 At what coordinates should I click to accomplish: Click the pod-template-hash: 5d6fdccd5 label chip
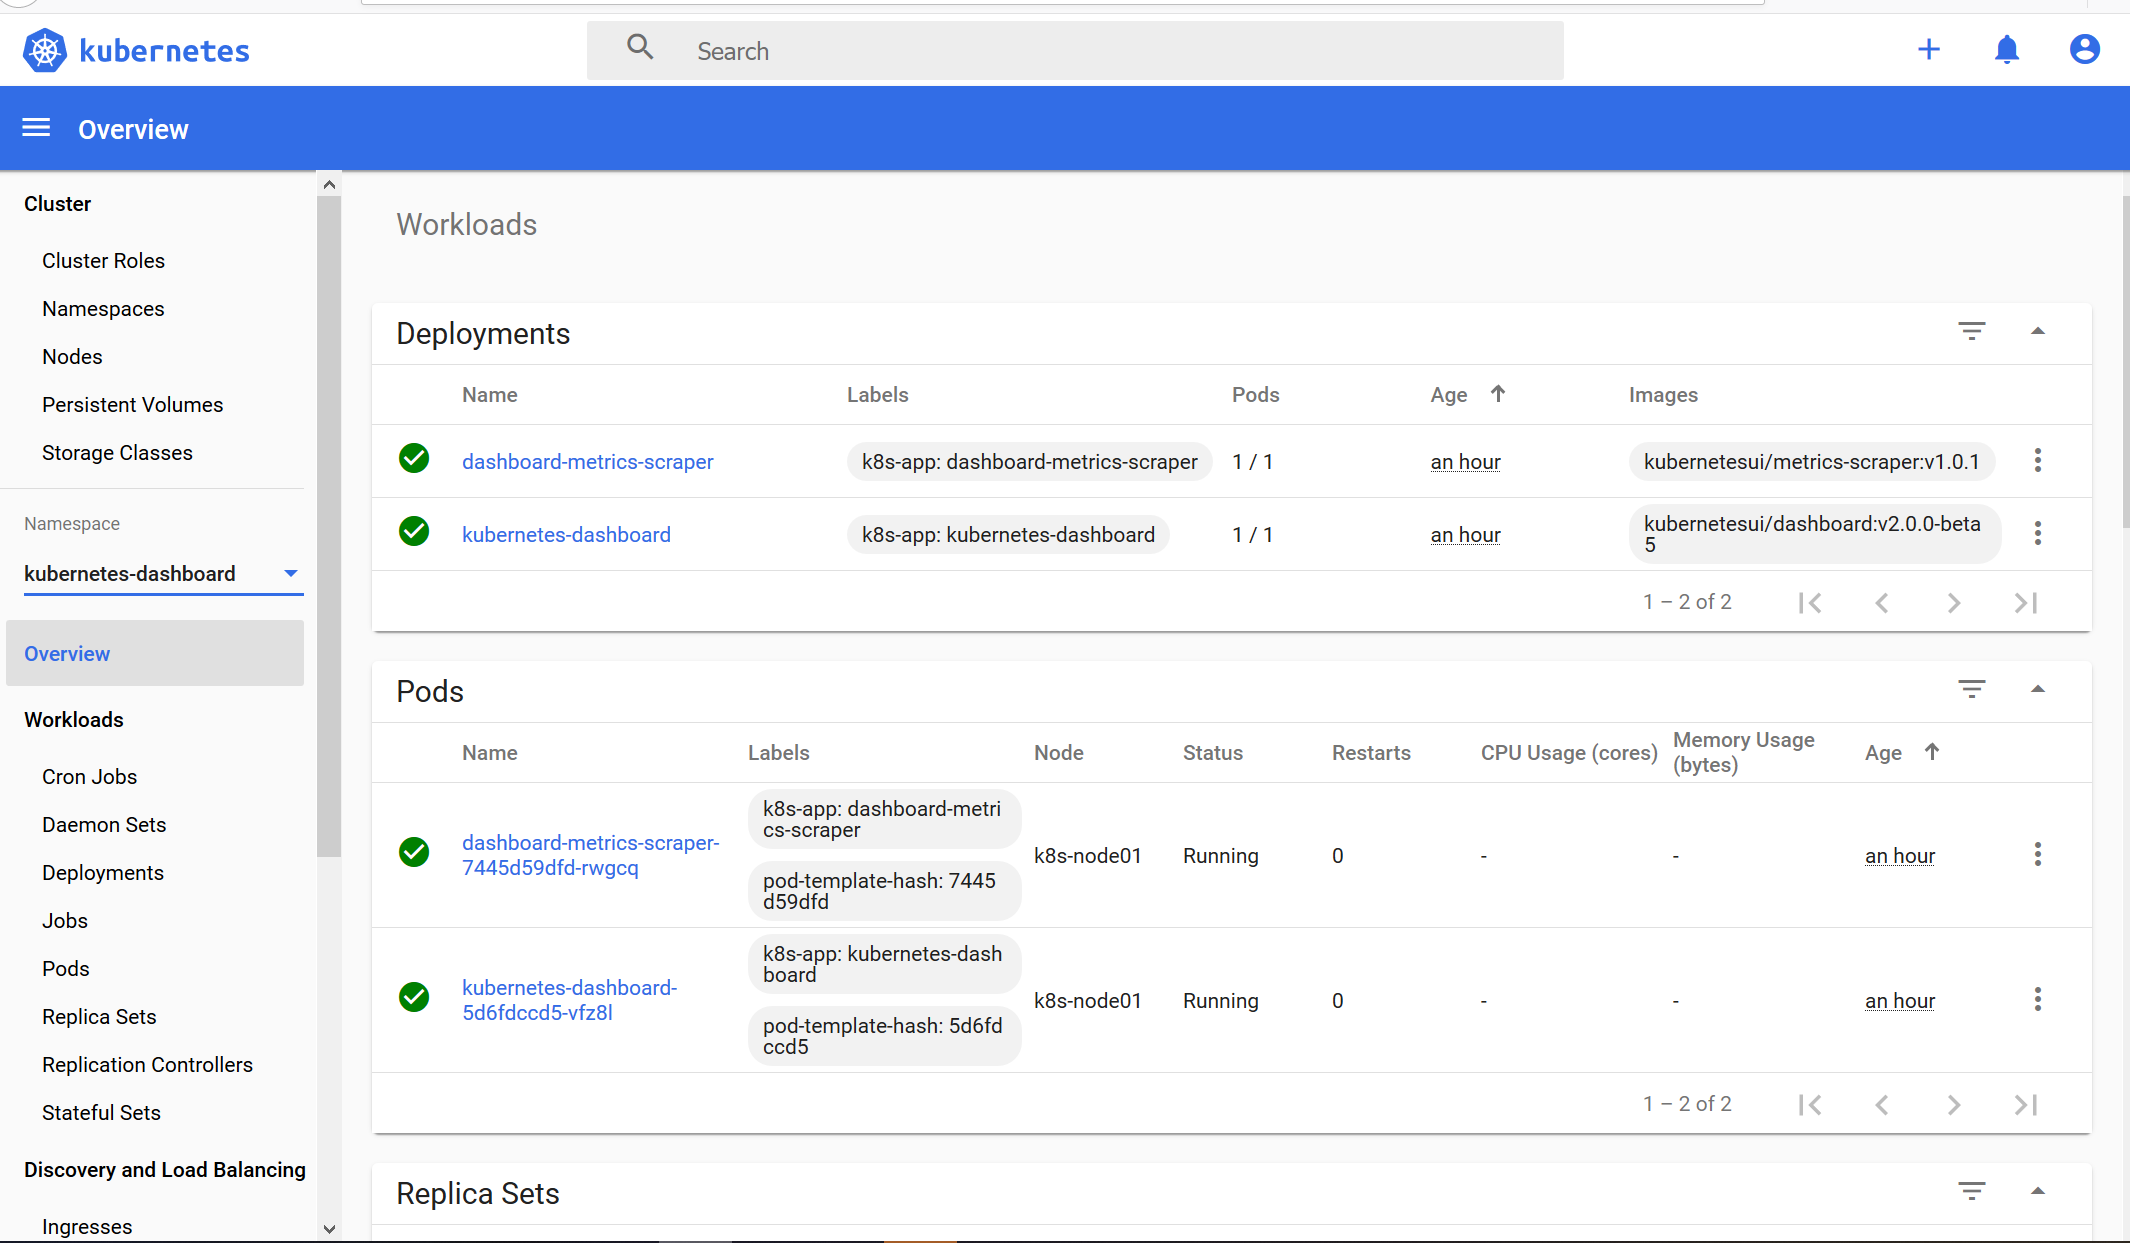884,1036
